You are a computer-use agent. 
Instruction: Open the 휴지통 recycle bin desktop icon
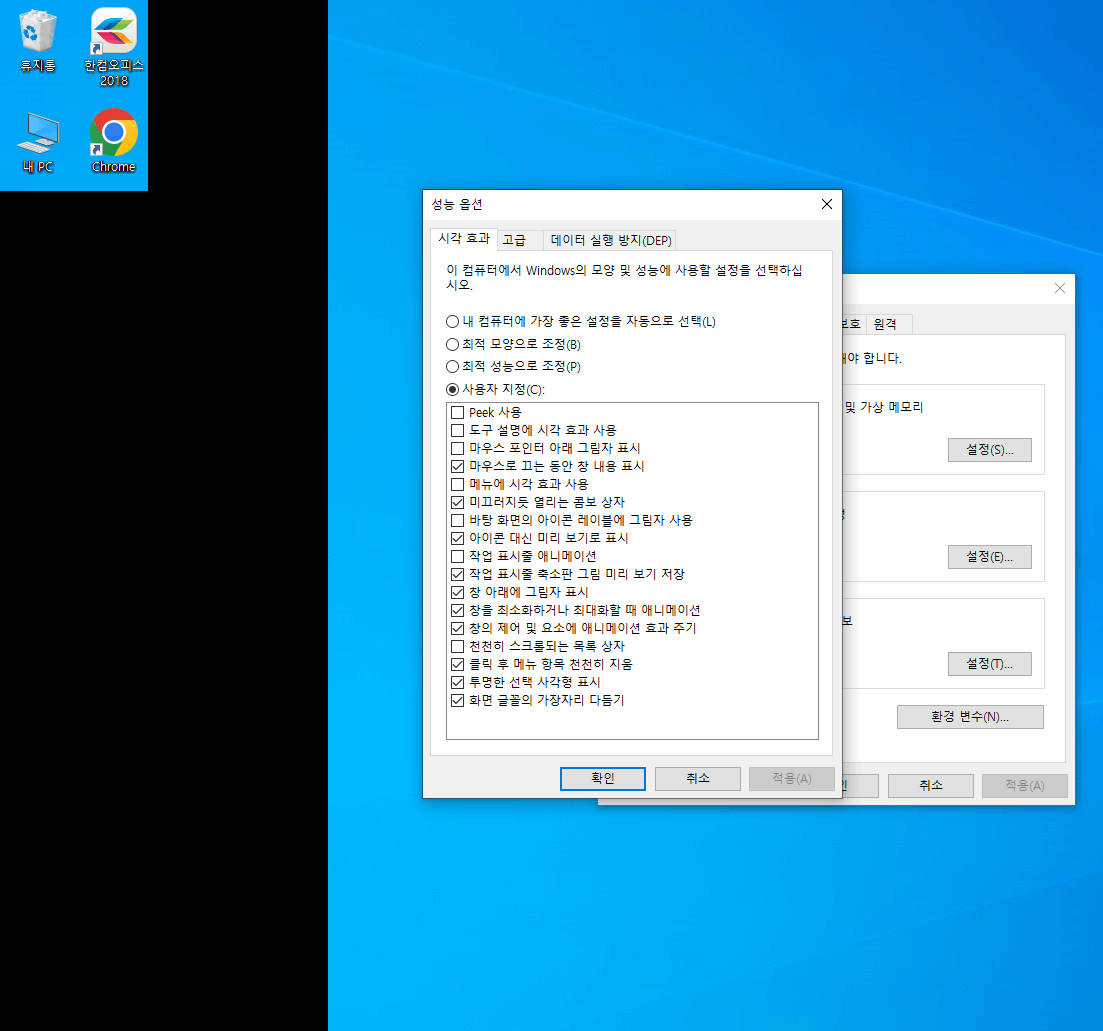pos(38,41)
